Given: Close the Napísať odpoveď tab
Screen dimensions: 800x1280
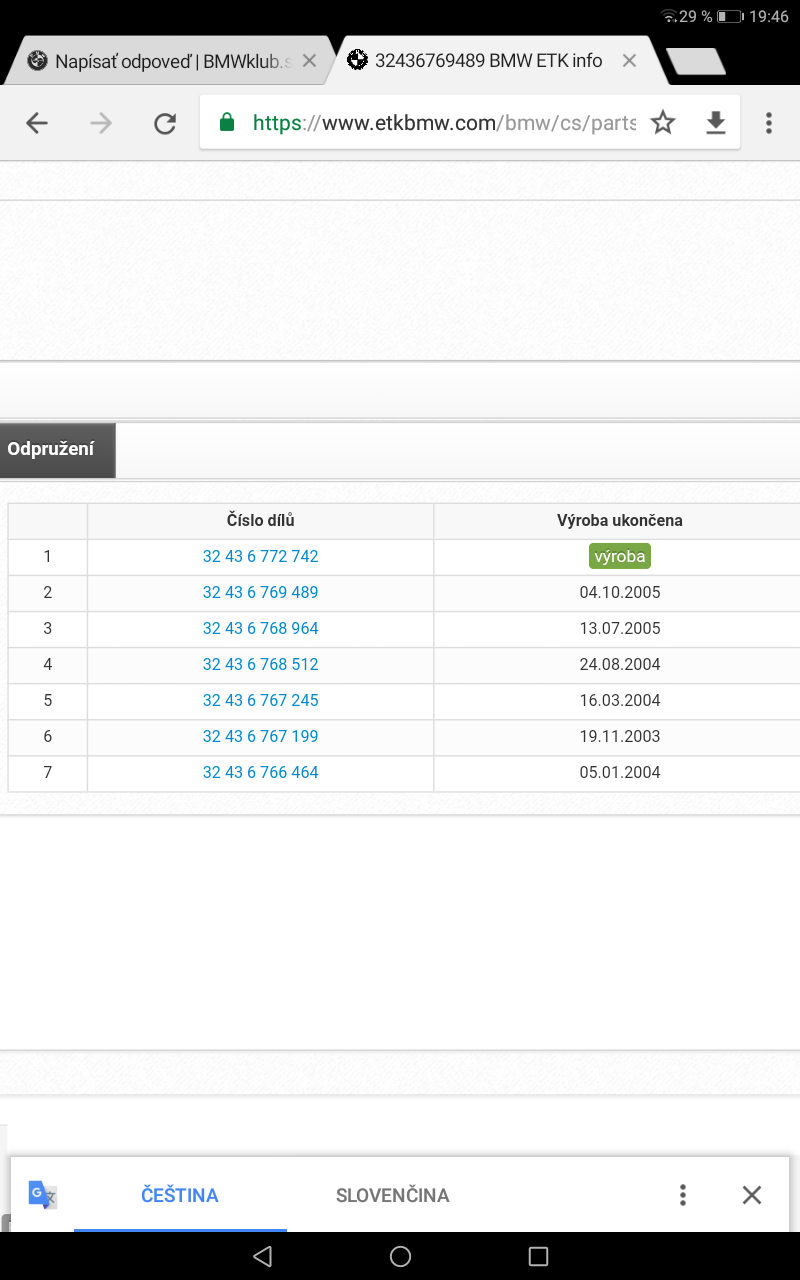Looking at the screenshot, I should (309, 61).
